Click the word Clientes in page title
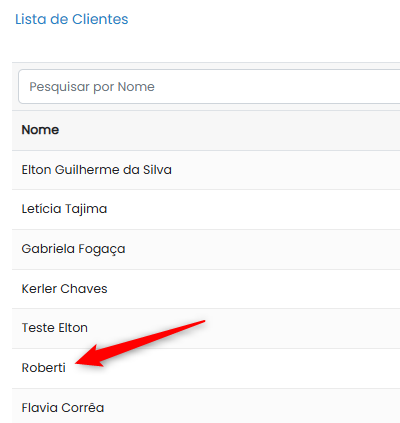The height and width of the screenshot is (423, 400). (100, 19)
